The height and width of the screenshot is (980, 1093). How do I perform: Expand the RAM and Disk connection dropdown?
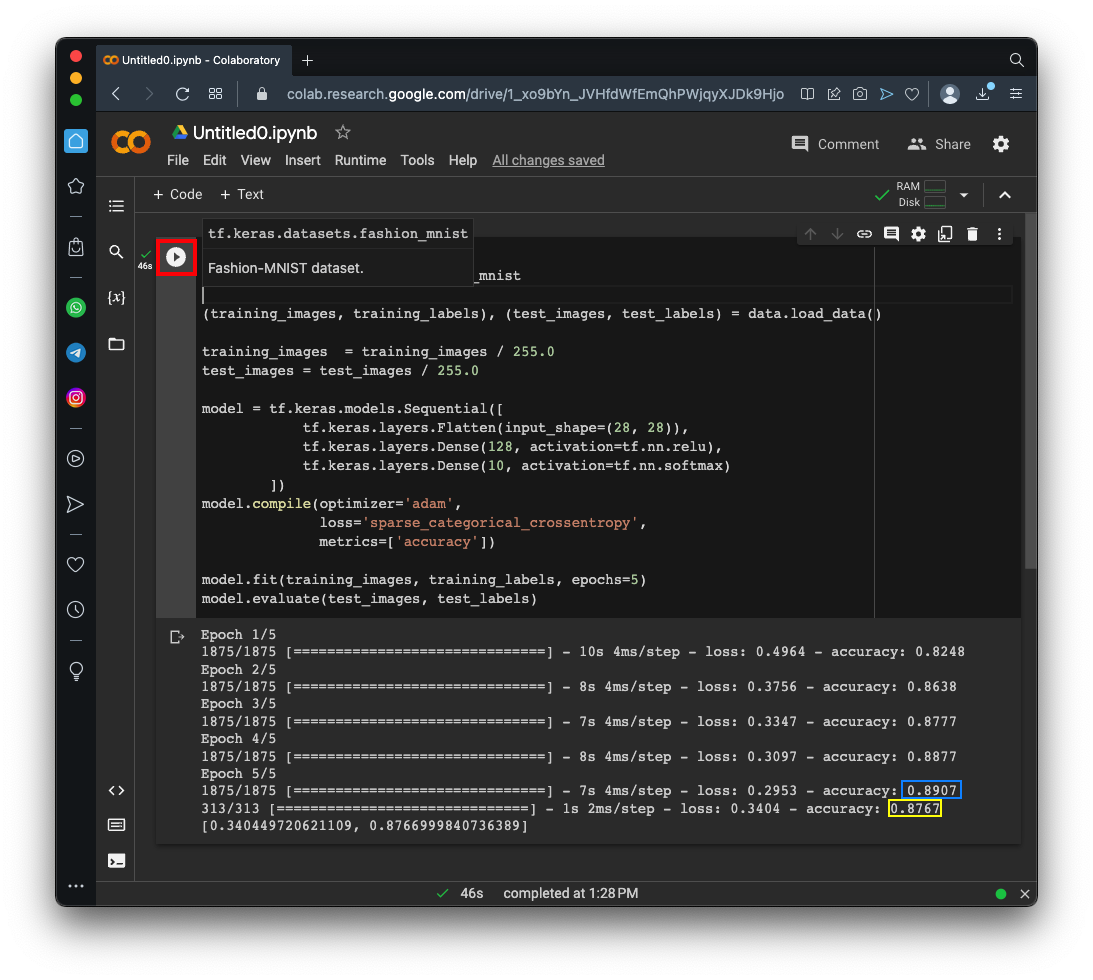[964, 195]
